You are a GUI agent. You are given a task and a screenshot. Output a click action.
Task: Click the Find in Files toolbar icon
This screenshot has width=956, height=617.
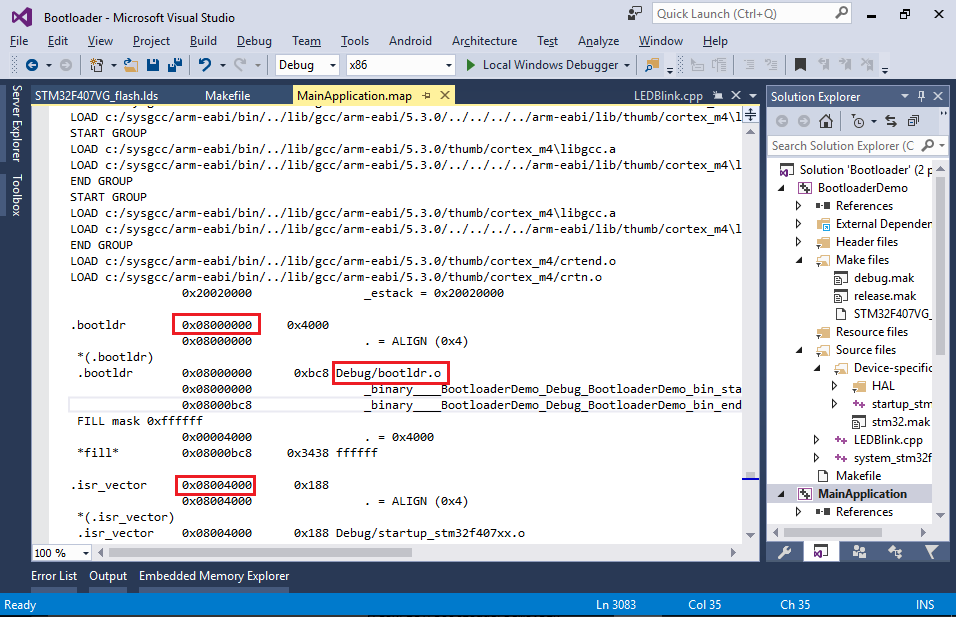pyautogui.click(x=652, y=65)
